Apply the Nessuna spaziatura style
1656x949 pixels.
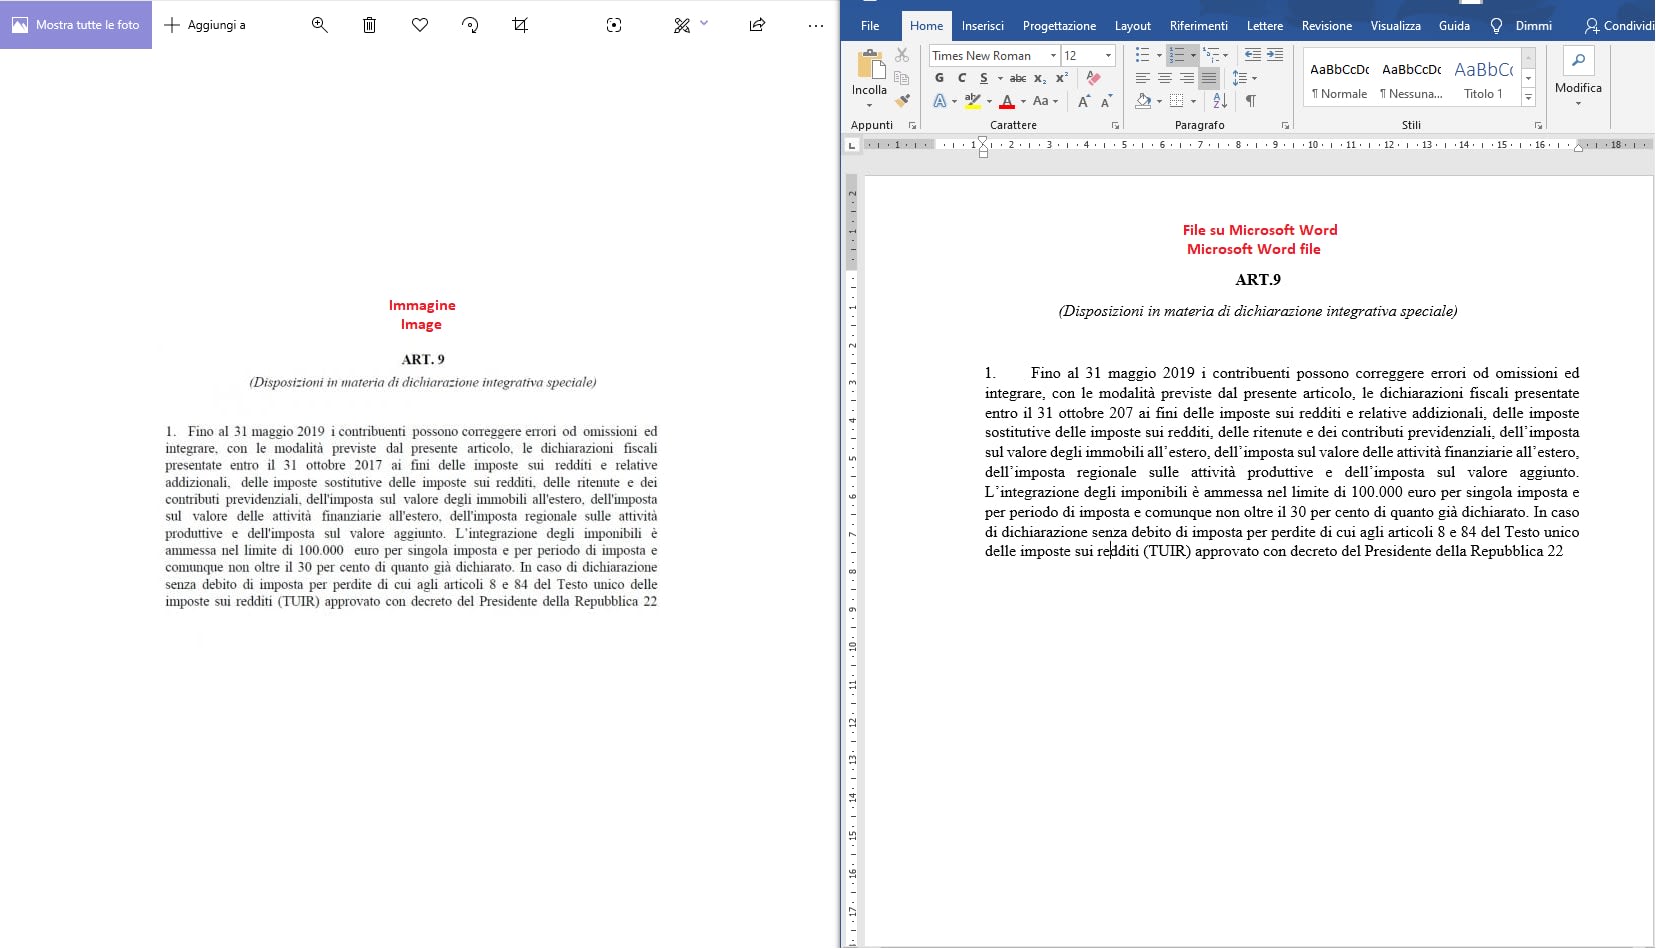tap(1411, 80)
